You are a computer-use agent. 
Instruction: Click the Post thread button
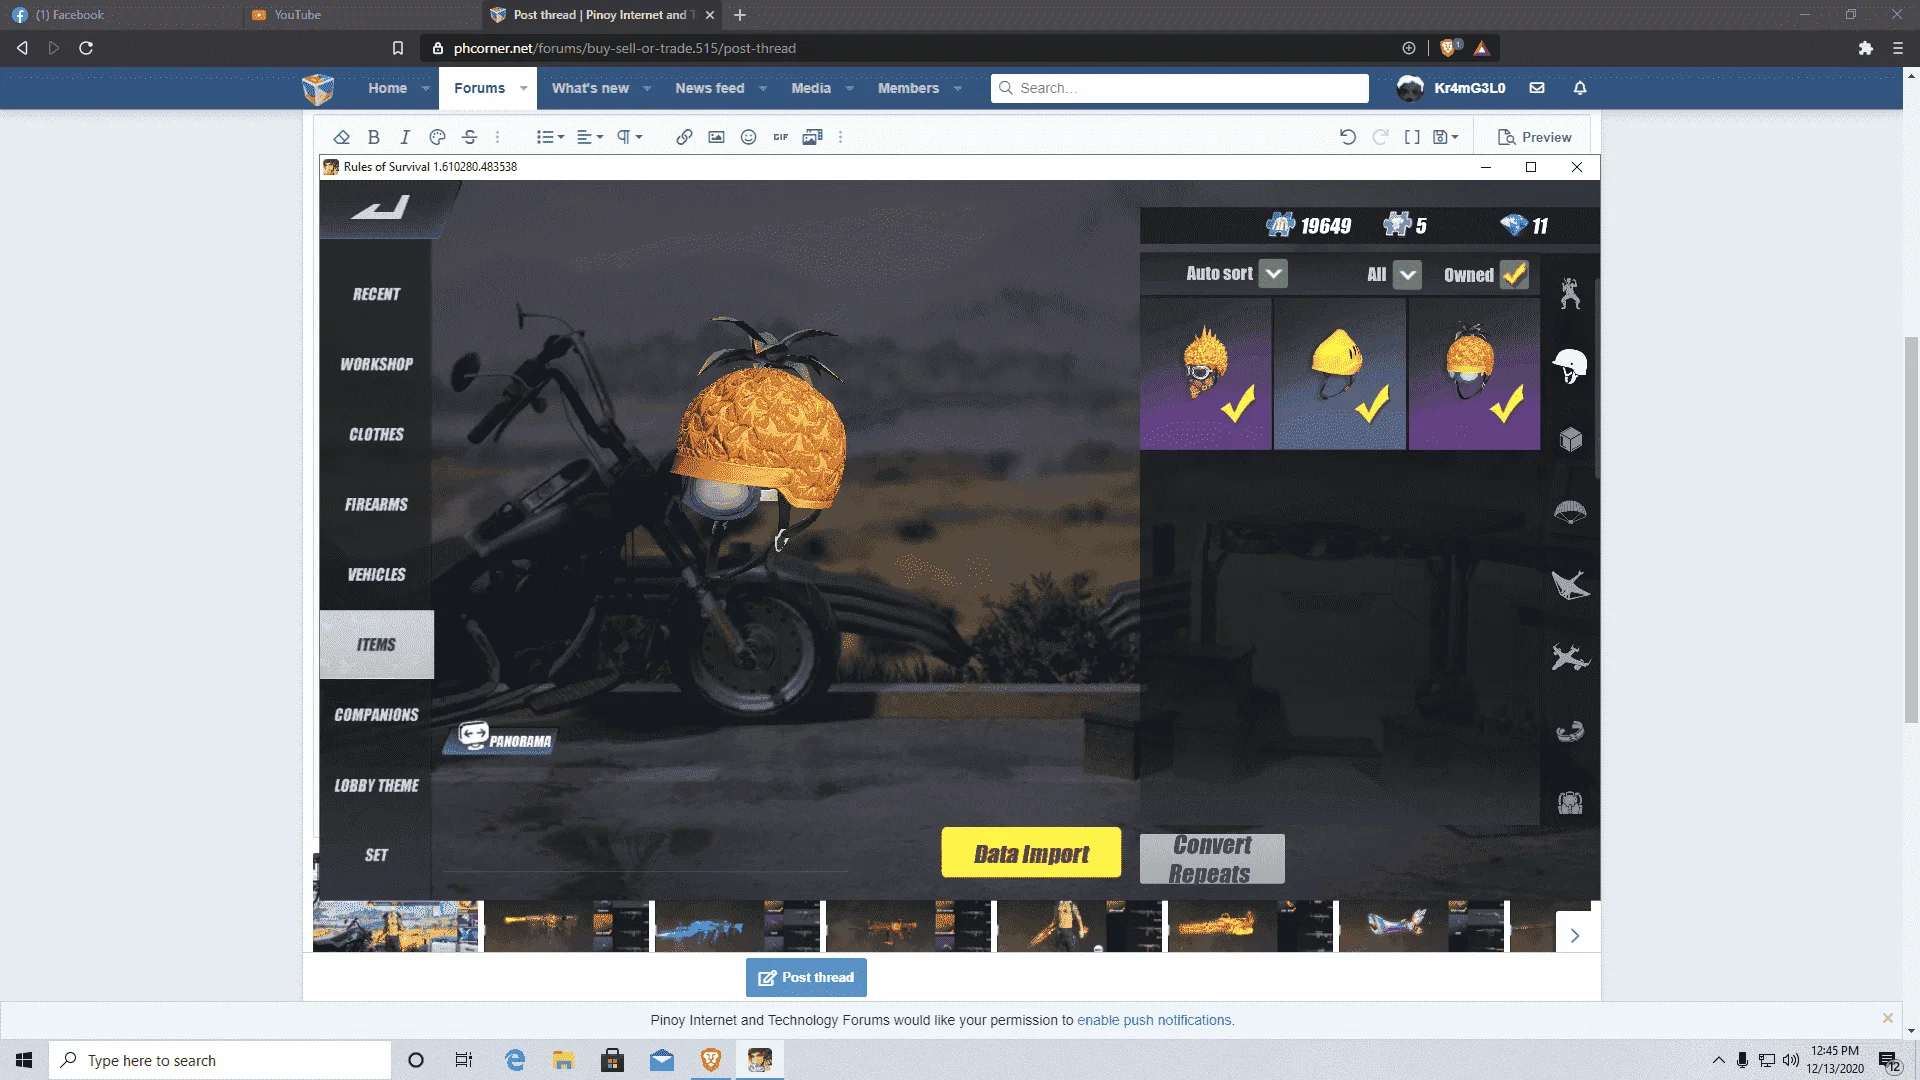[806, 977]
